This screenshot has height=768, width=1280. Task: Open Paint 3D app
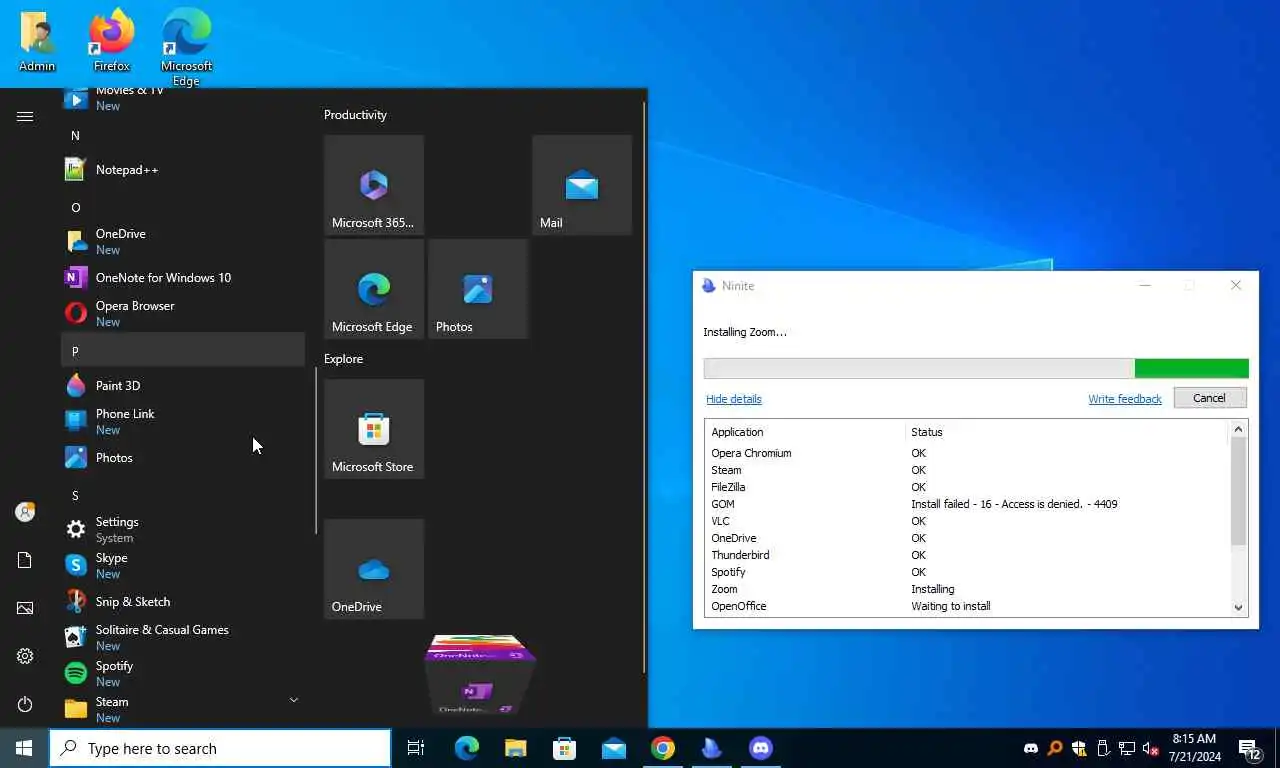point(183,386)
